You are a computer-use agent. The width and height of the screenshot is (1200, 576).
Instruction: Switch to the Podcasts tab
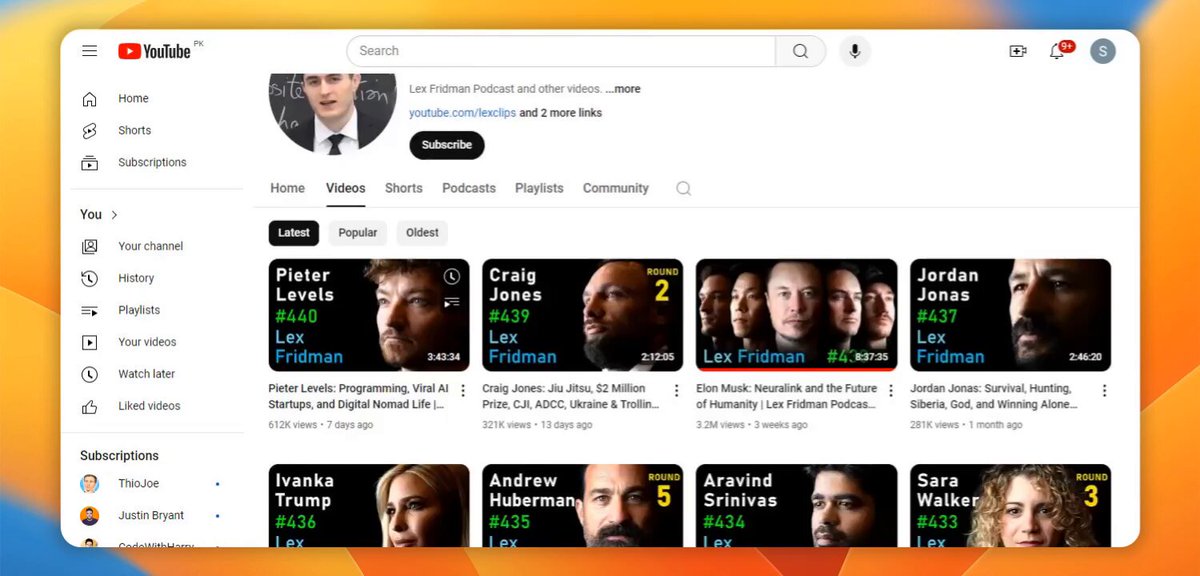coord(469,188)
